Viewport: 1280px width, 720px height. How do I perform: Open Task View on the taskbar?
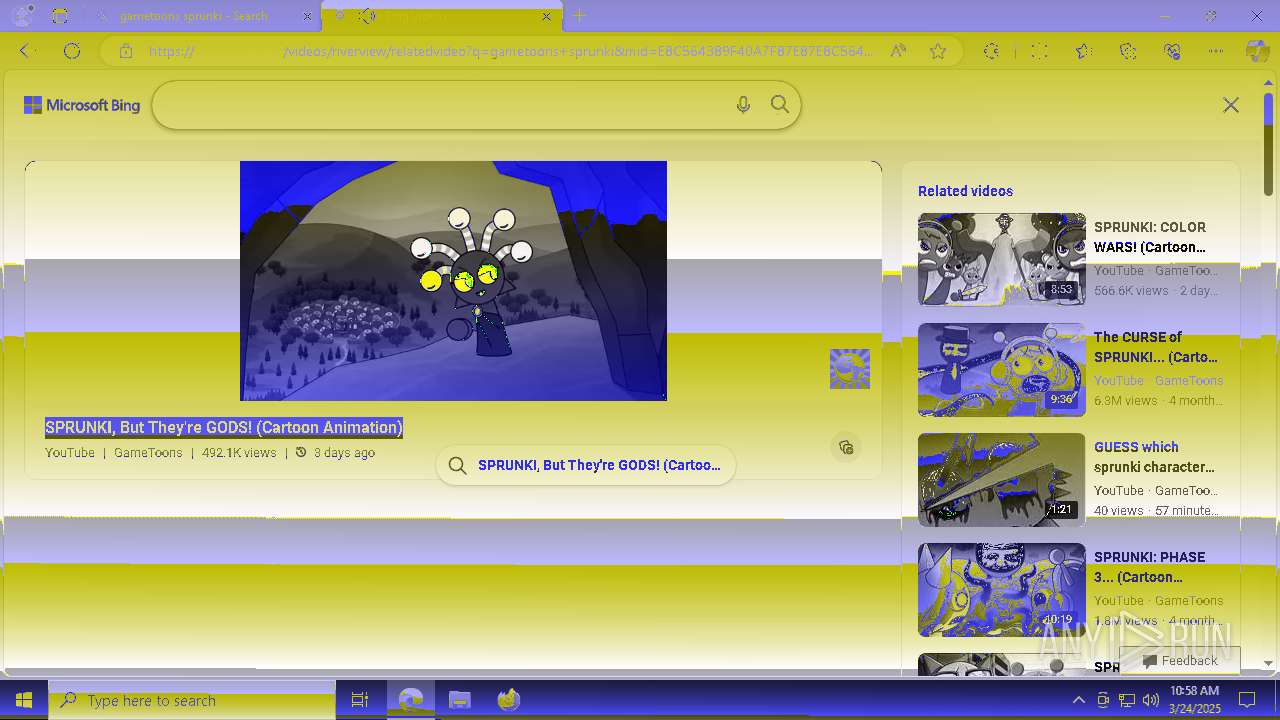pyautogui.click(x=360, y=700)
